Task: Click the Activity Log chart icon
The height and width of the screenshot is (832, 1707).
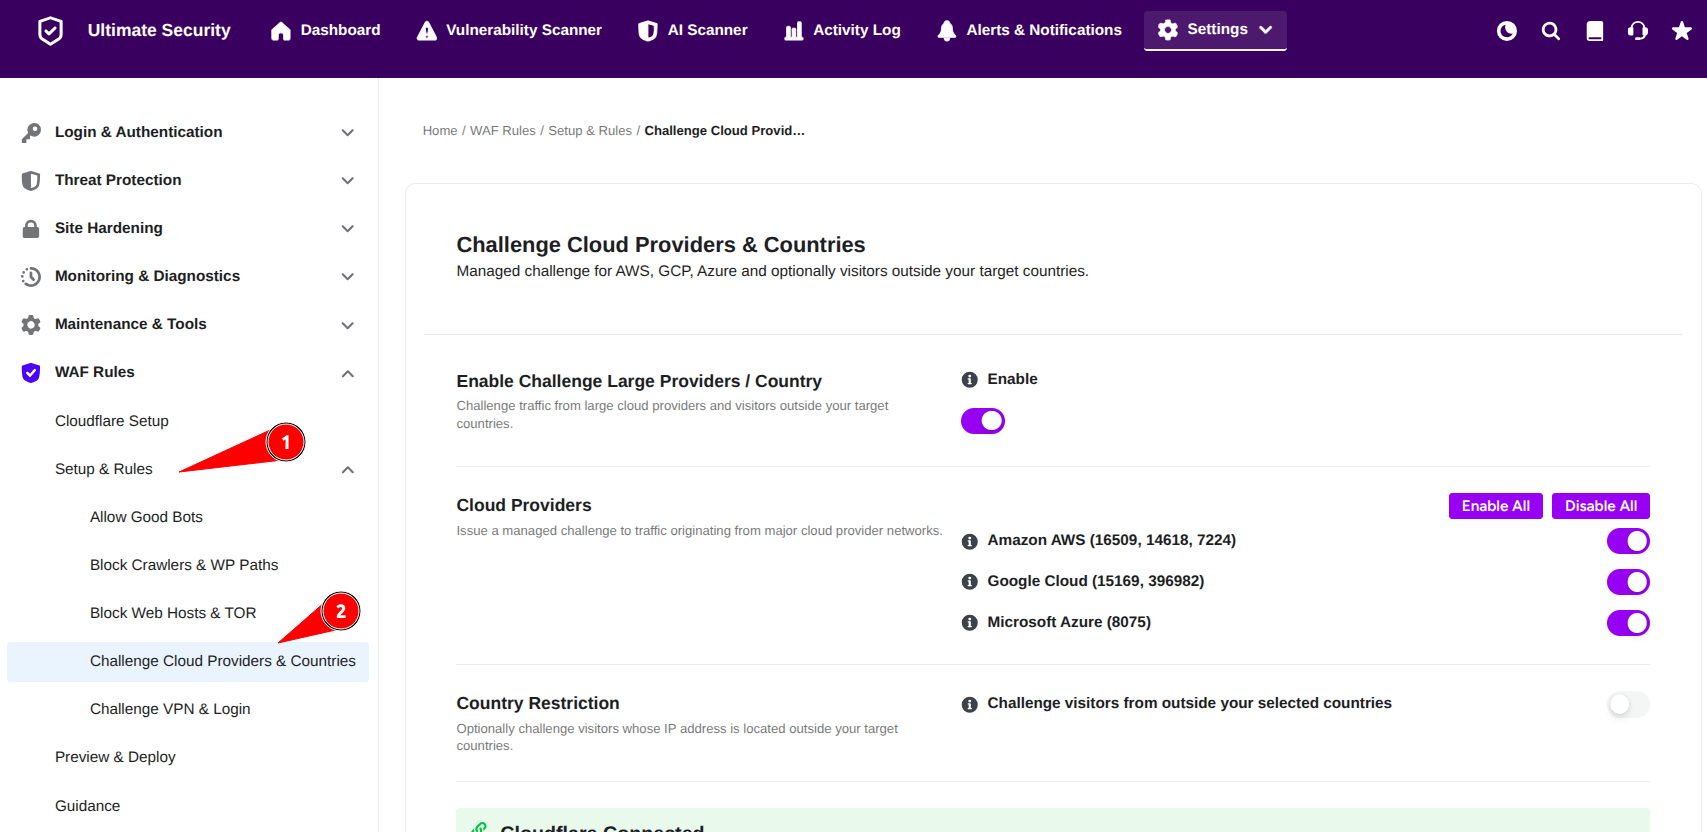Action: 794,31
